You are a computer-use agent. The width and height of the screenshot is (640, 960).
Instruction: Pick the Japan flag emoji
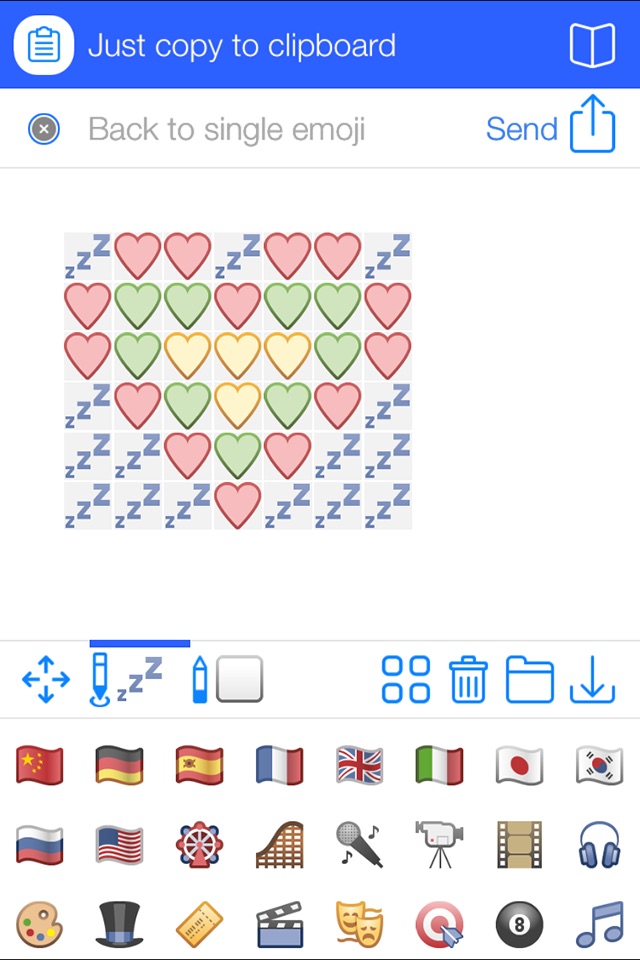point(519,765)
